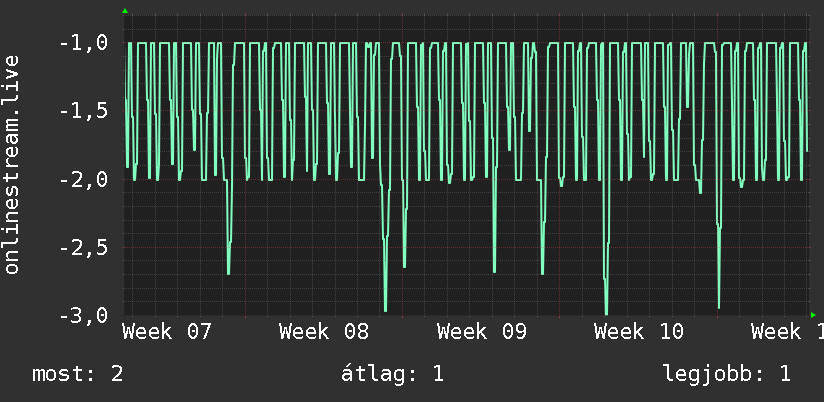Click the "Week 08" x-axis label
Image resolution: width=824 pixels, height=402 pixels.
(324, 332)
